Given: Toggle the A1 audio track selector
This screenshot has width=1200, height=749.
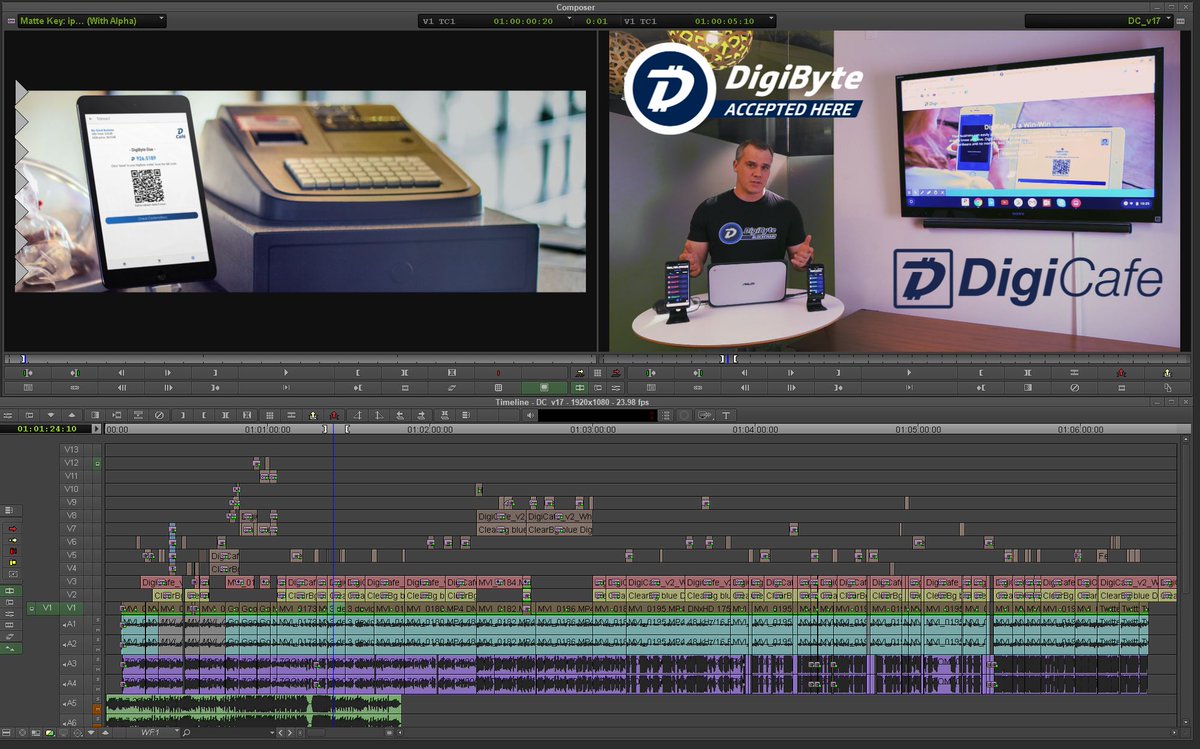Looking at the screenshot, I should click(69, 626).
